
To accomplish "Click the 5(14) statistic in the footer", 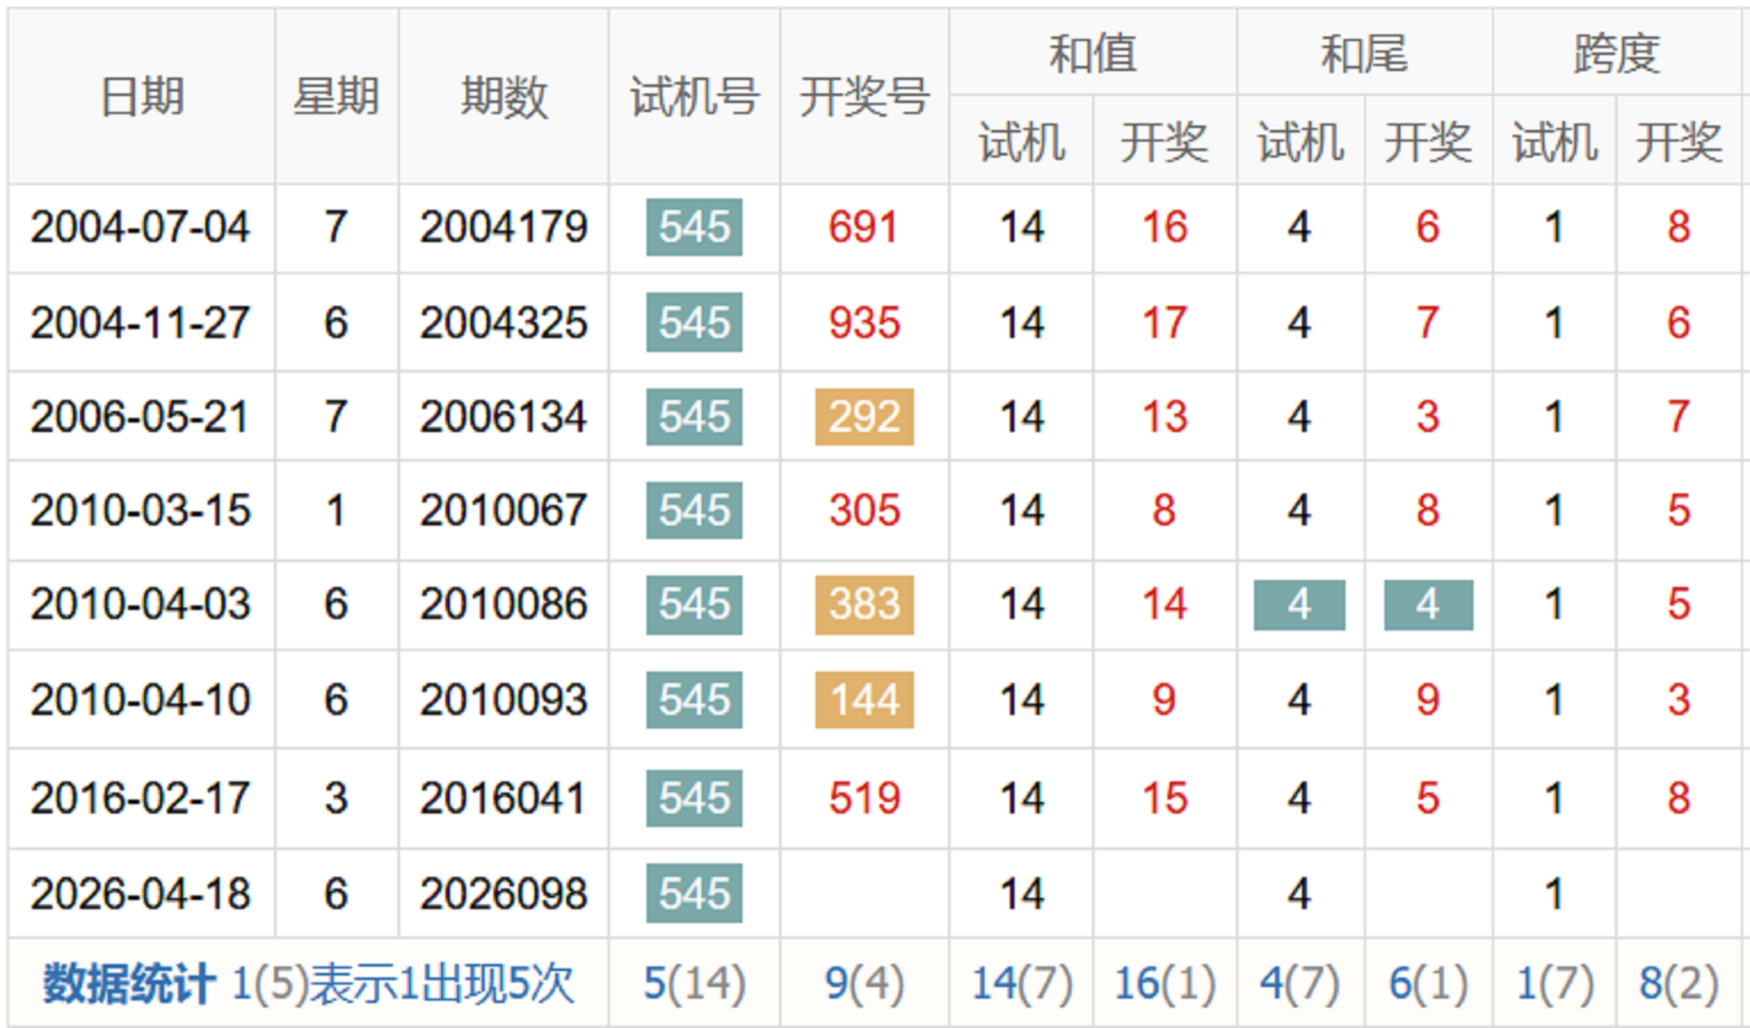I will (x=694, y=984).
